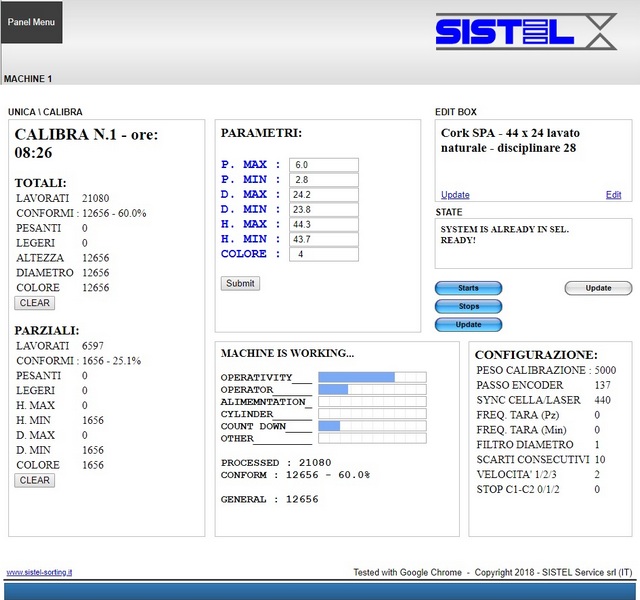Image resolution: width=640 pixels, height=600 pixels.
Task: Click MACHINE IS WORKING... status heading
Action: [287, 353]
